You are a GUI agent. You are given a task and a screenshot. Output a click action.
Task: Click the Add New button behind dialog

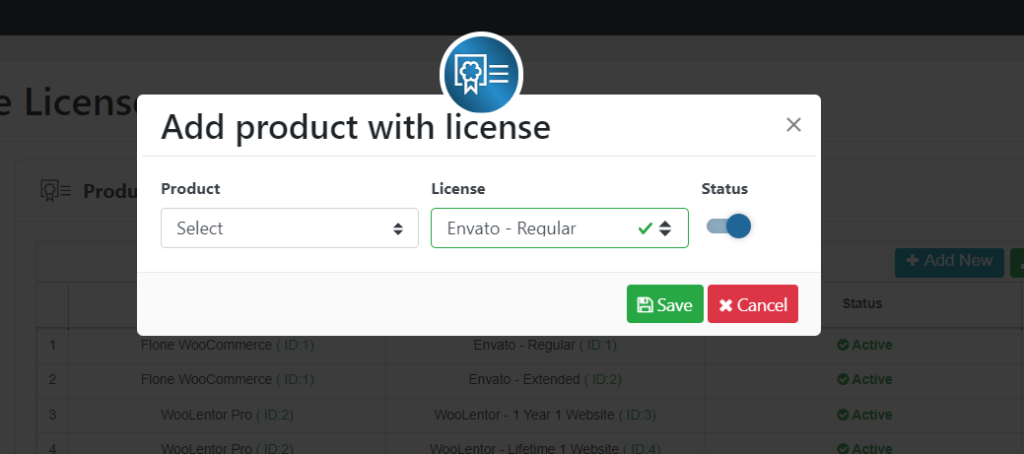click(x=949, y=262)
